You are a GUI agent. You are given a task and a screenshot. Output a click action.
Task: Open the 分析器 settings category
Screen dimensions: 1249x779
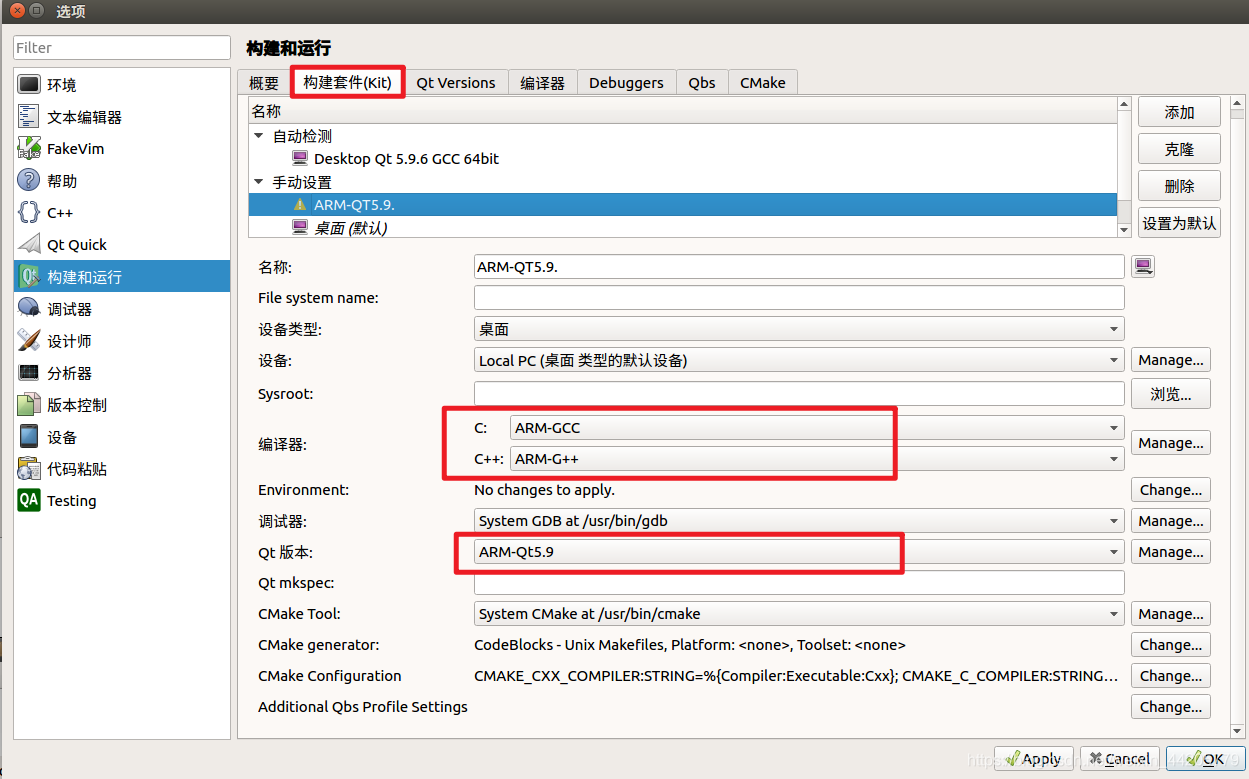click(x=122, y=373)
